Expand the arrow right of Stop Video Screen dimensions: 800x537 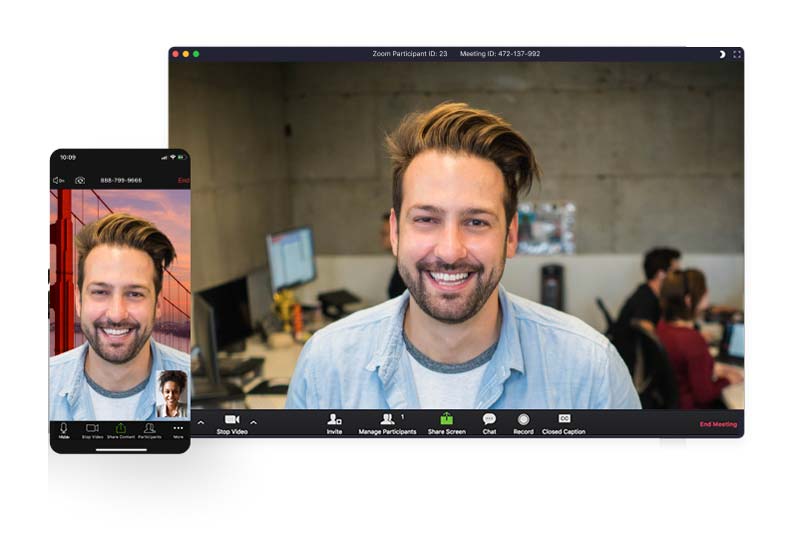[253, 422]
